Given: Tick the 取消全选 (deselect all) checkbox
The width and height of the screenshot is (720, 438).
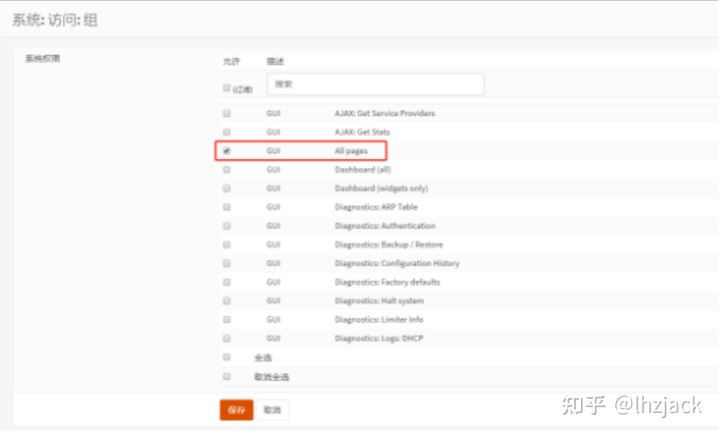Looking at the screenshot, I should 226,376.
